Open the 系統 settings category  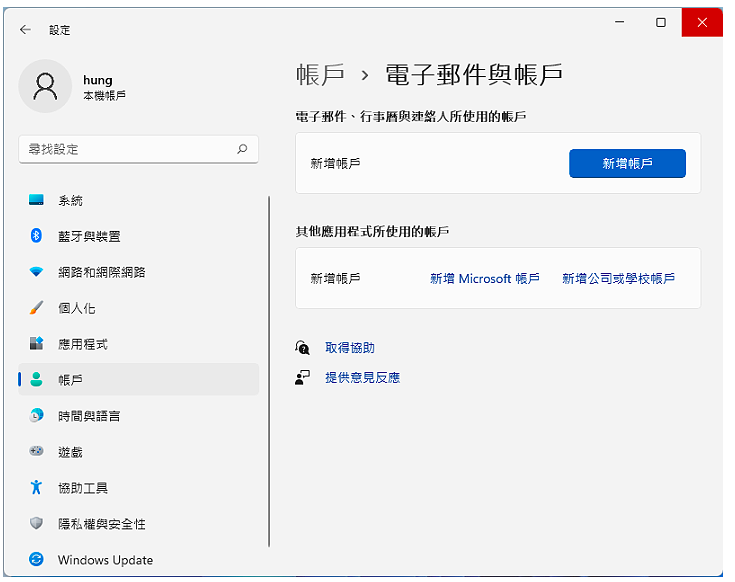(139, 200)
